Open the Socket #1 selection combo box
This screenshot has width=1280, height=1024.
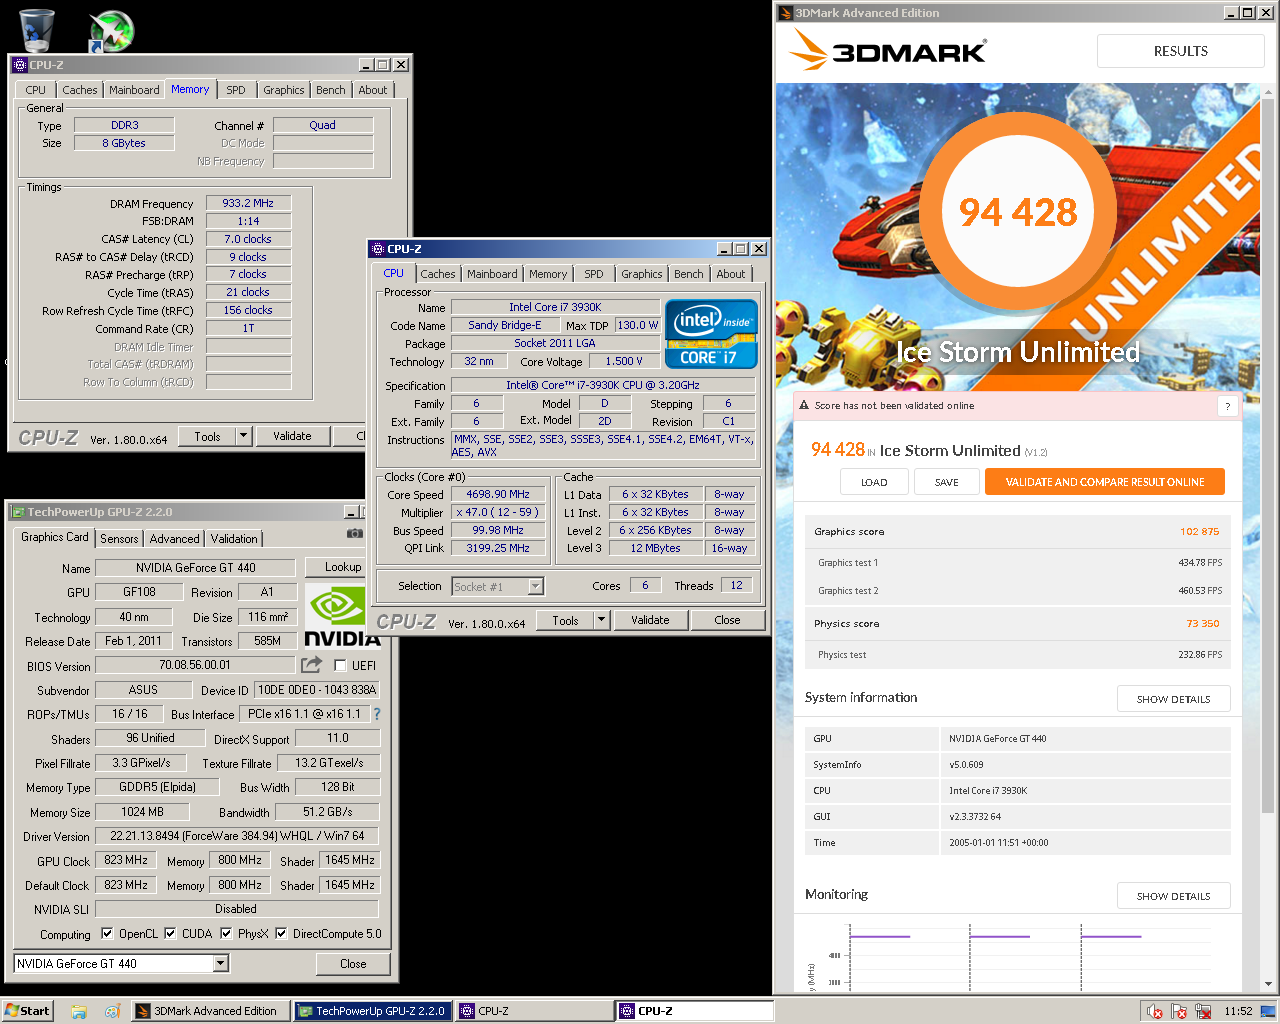tap(497, 587)
